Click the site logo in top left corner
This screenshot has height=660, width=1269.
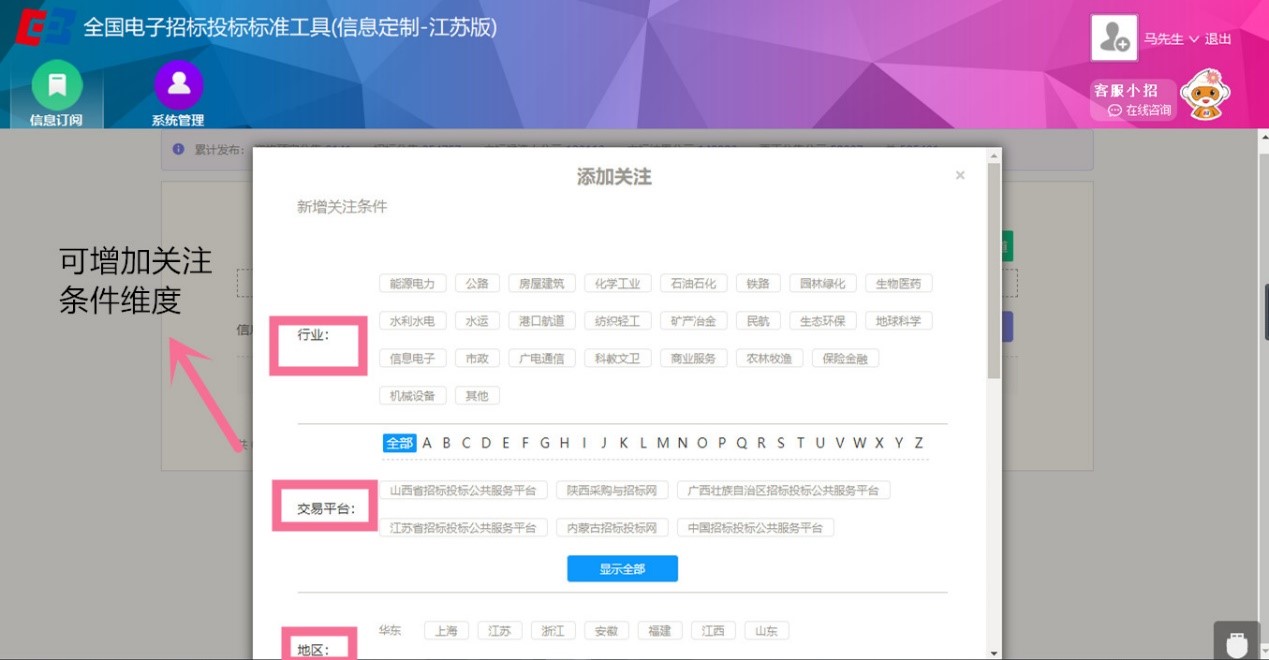pyautogui.click(x=42, y=26)
